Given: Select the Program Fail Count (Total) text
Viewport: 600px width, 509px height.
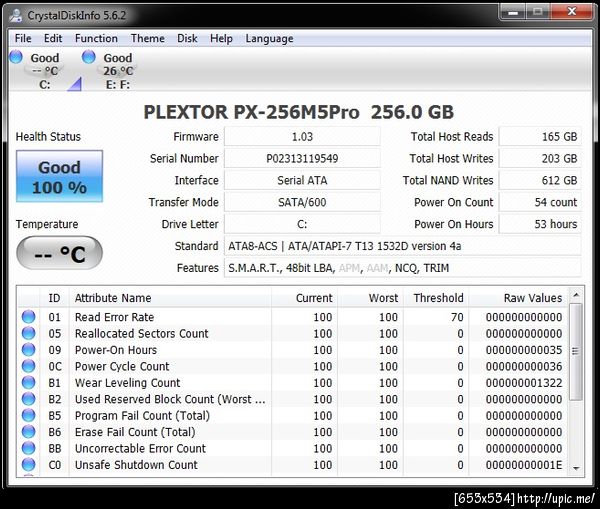Looking at the screenshot, I should click(142, 416).
